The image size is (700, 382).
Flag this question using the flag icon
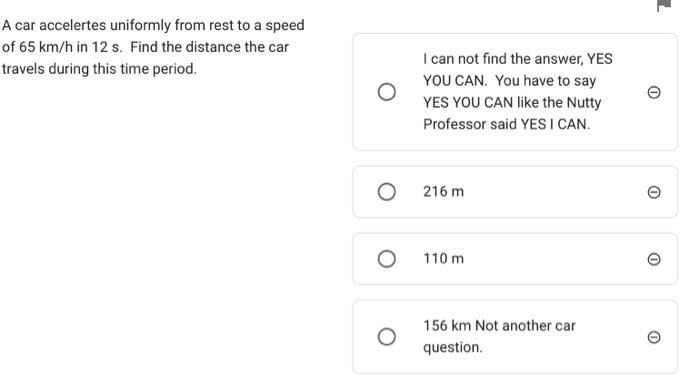click(664, 5)
